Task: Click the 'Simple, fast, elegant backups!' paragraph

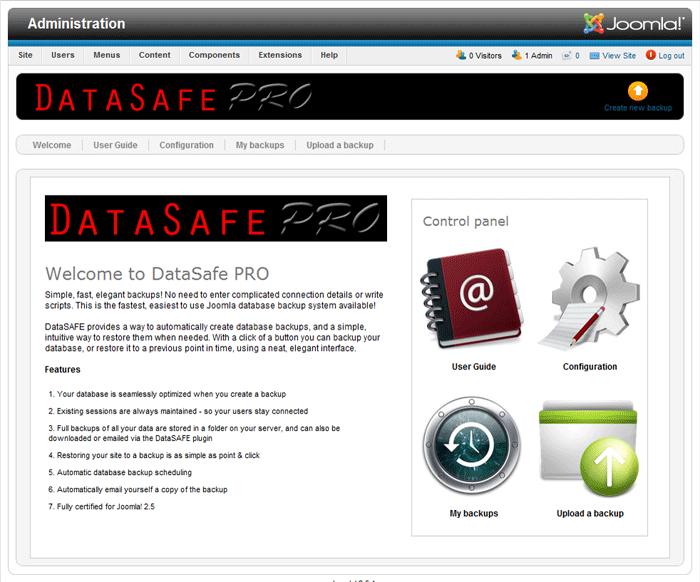Action: tap(214, 300)
